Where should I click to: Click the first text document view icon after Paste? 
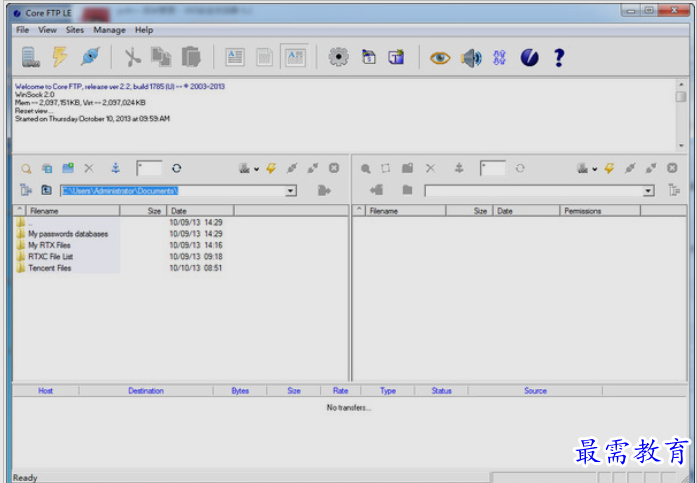point(235,57)
